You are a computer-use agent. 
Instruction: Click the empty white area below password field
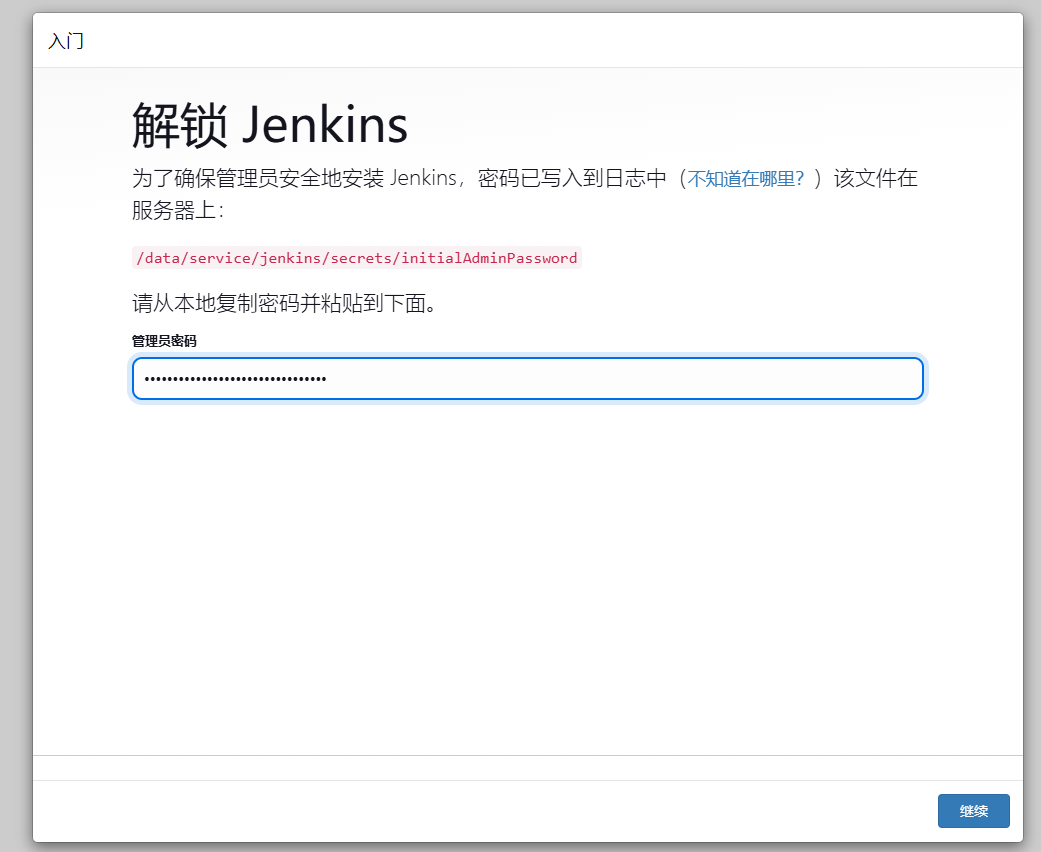527,560
